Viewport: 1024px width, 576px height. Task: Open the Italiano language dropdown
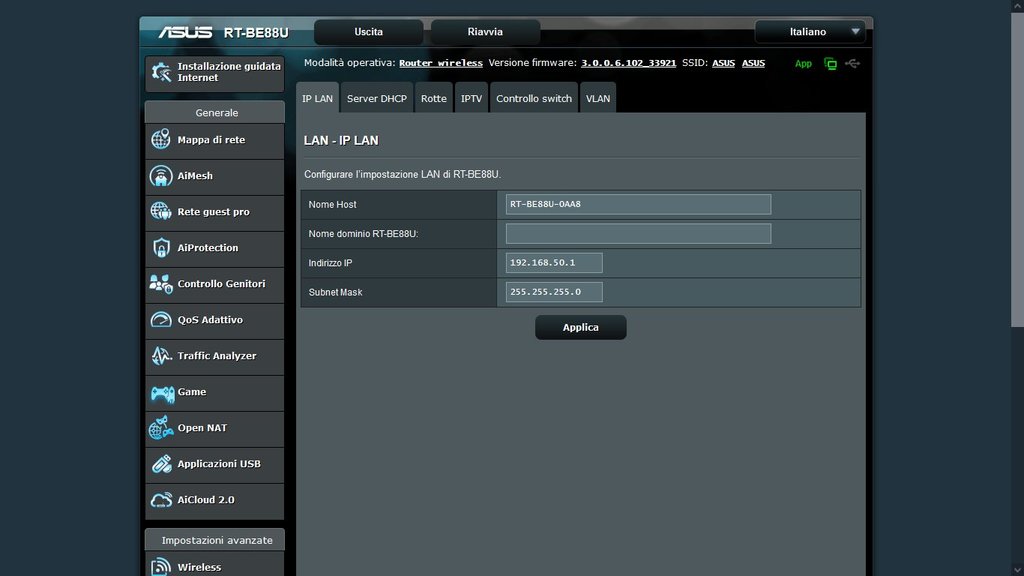[809, 32]
